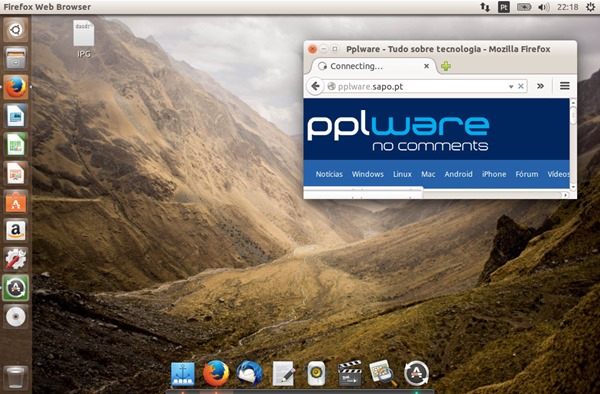Screen dimensions: 600x394
Task: Open System Settings in launcher
Action: (16, 259)
